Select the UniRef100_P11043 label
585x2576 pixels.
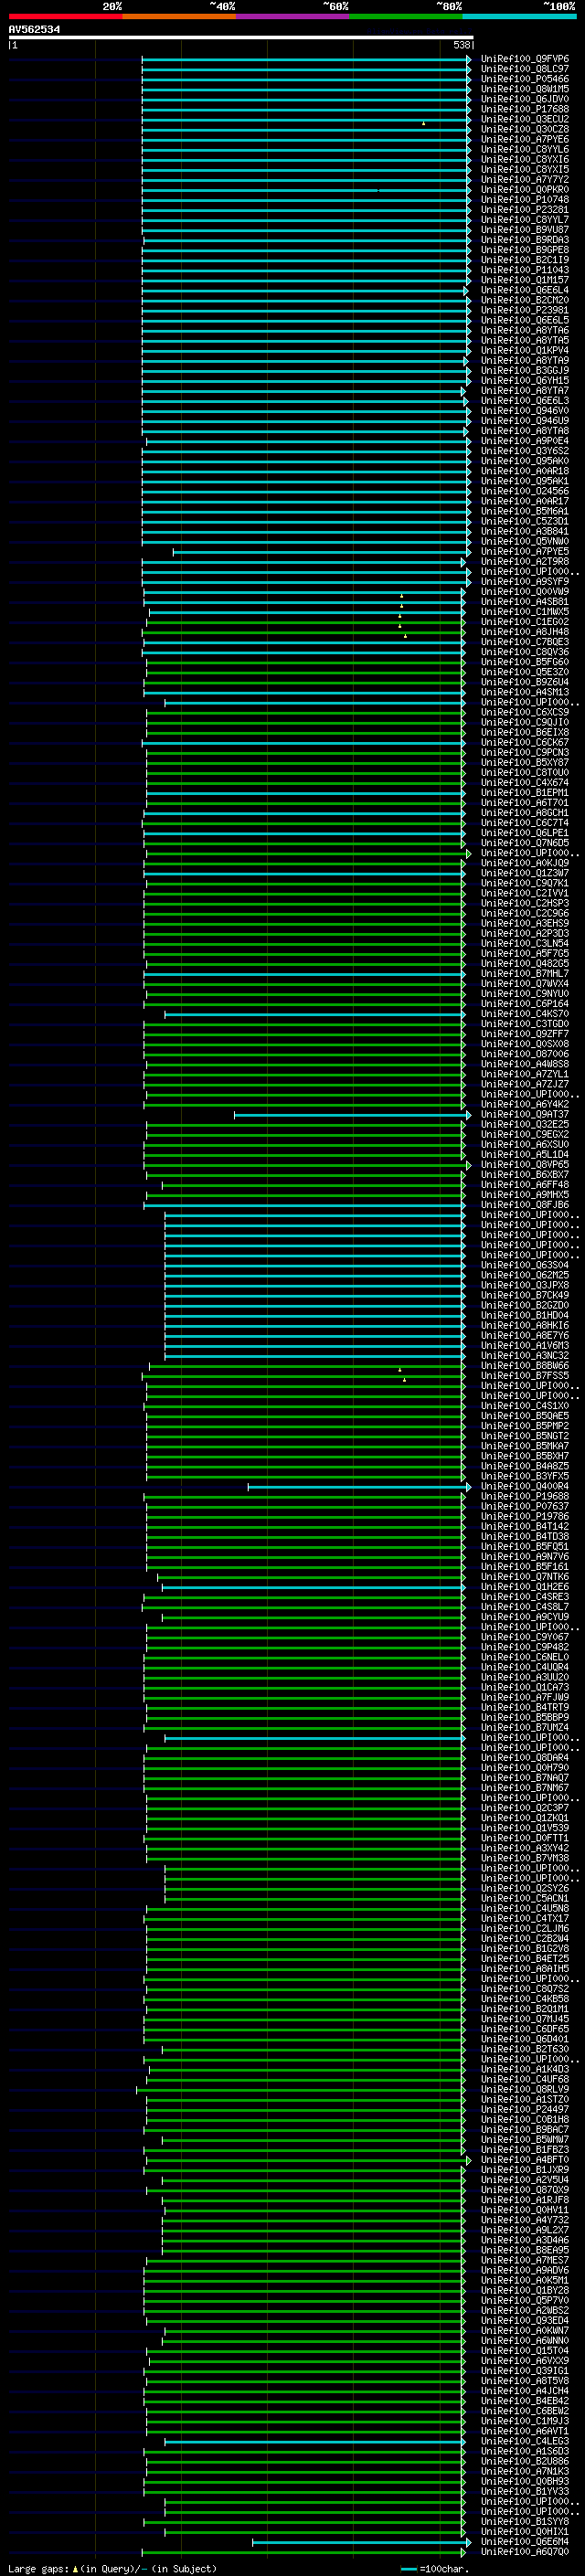click(x=524, y=270)
